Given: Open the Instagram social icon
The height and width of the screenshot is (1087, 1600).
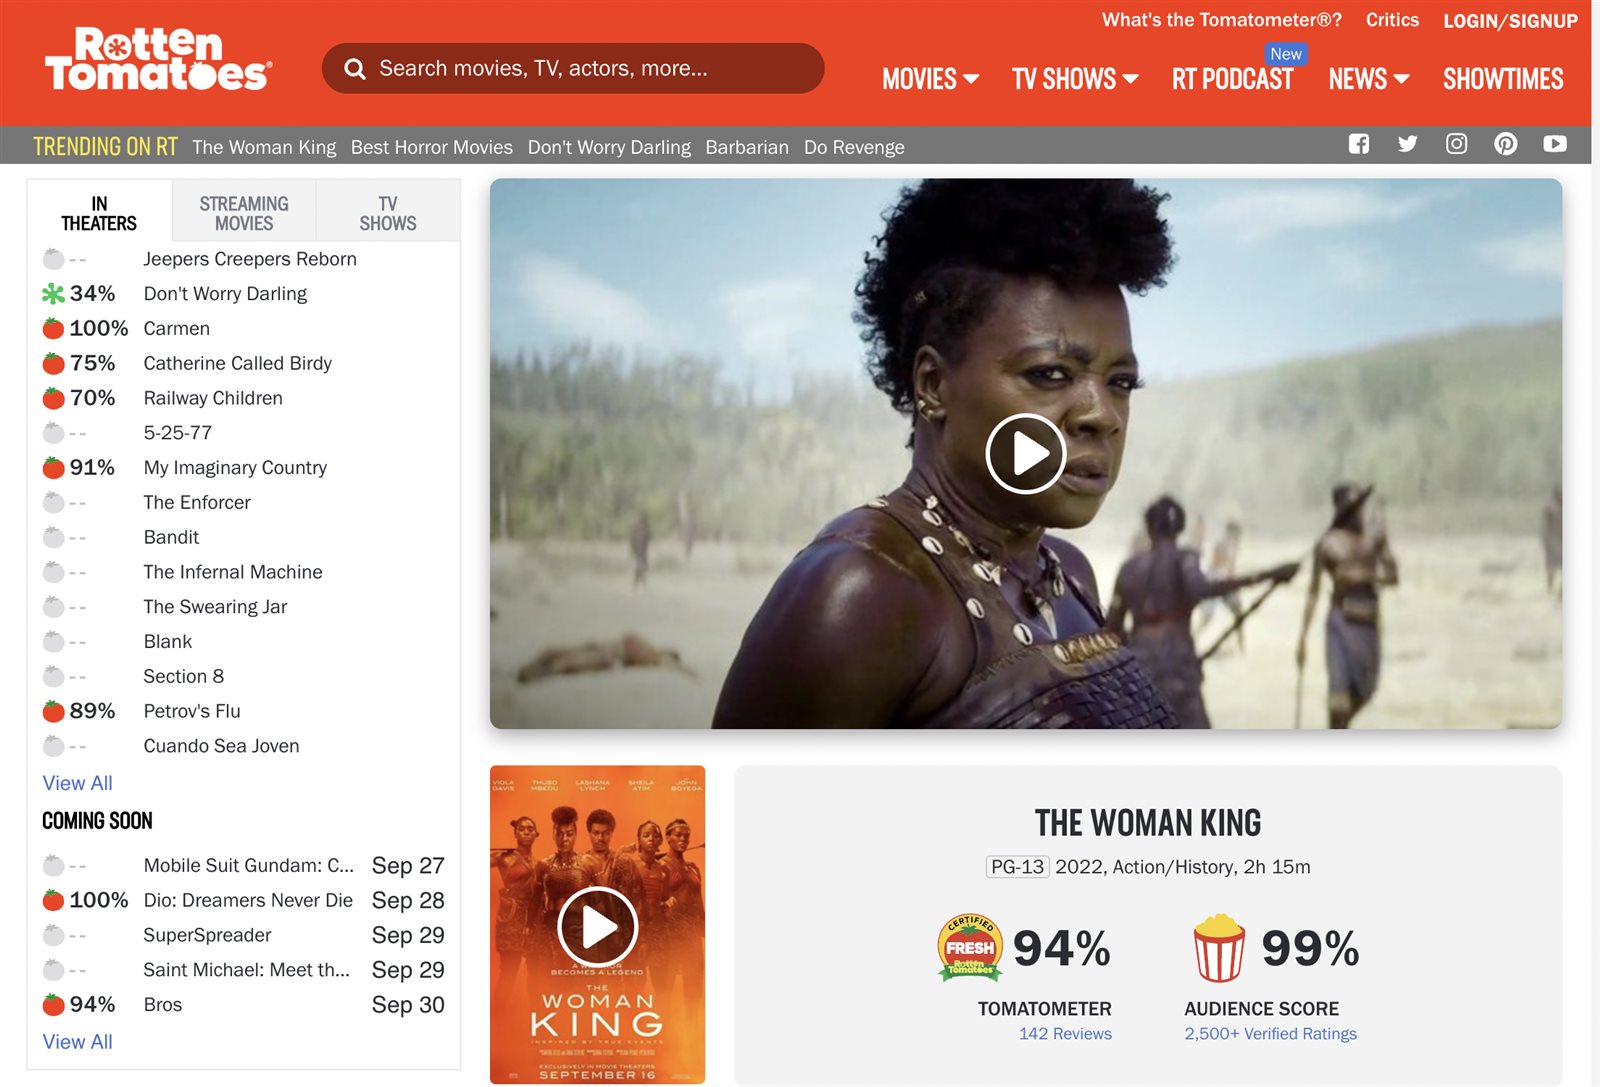Looking at the screenshot, I should tap(1456, 144).
